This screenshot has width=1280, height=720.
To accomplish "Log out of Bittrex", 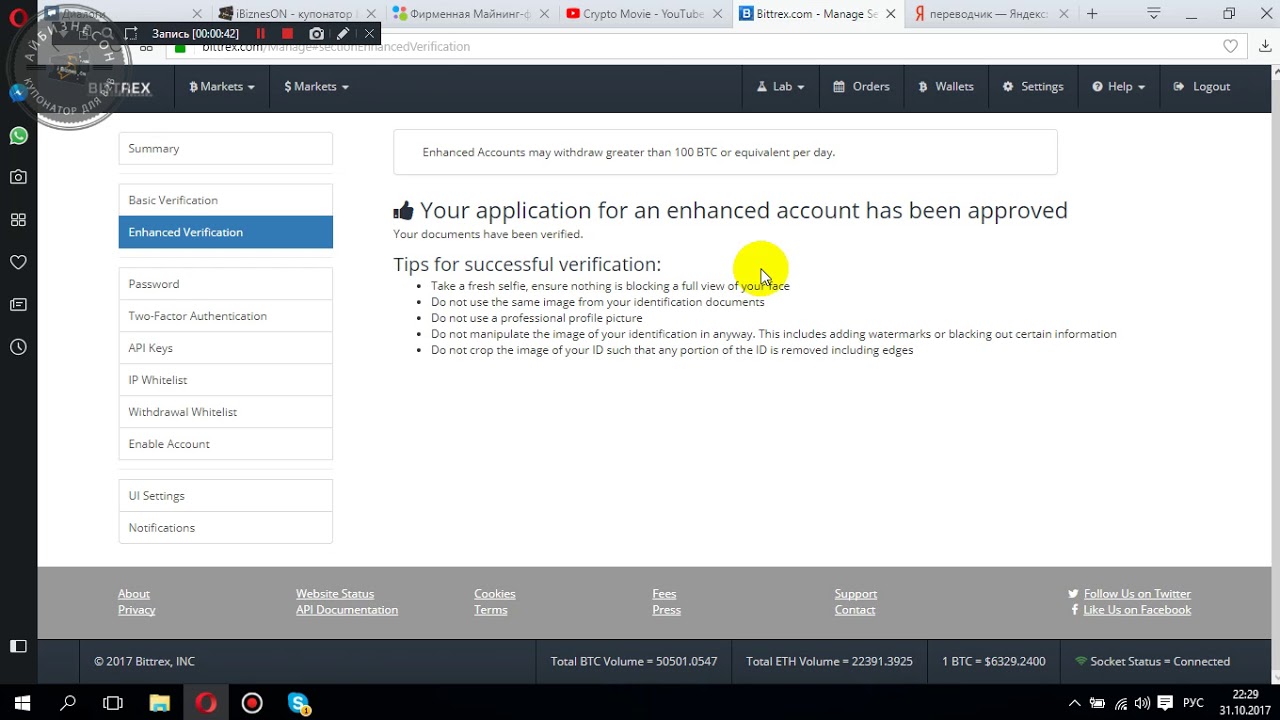I will (x=1202, y=87).
